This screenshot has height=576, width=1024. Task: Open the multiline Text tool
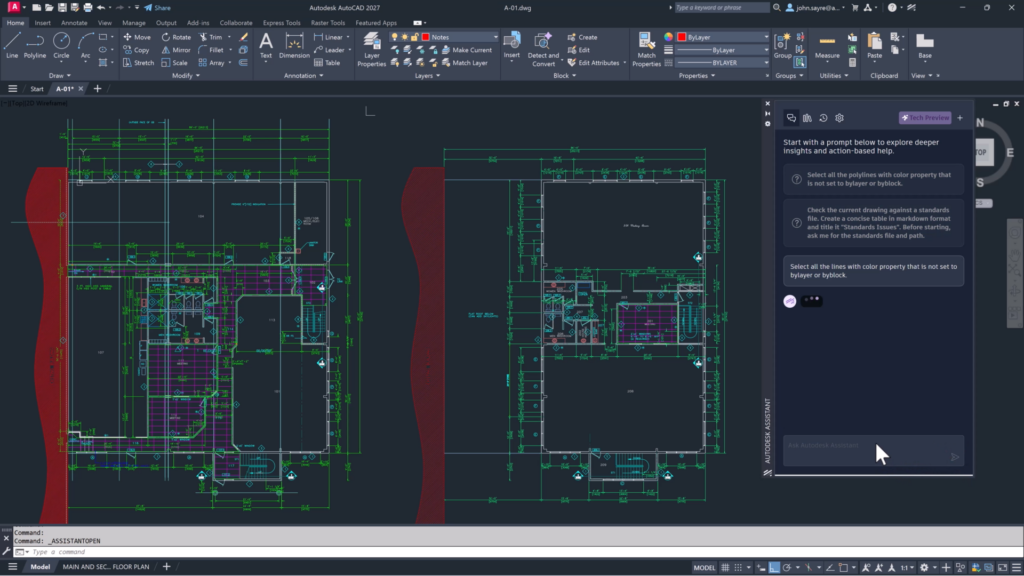point(266,46)
